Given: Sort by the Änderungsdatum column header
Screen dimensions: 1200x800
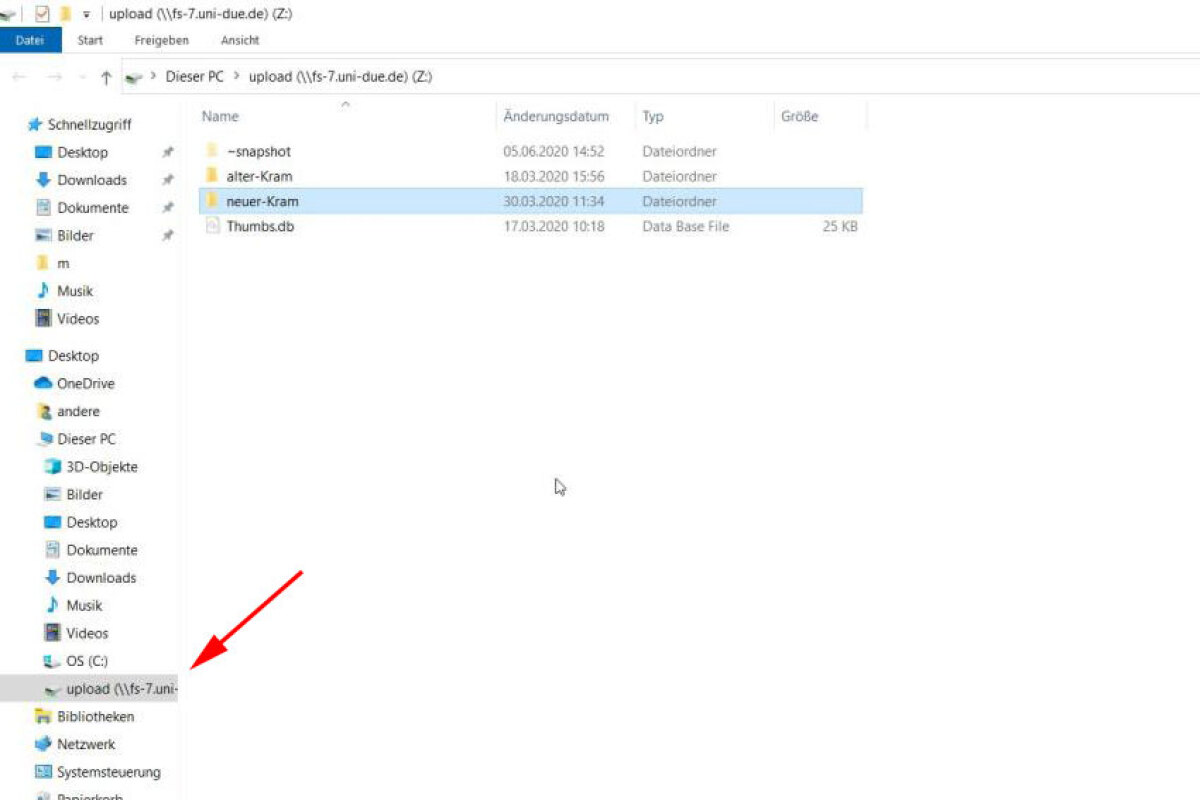Looking at the screenshot, I should point(556,116).
